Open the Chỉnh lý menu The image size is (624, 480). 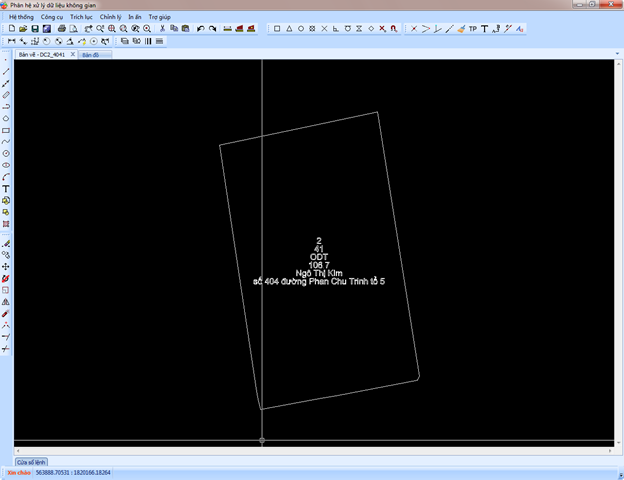coord(110,17)
